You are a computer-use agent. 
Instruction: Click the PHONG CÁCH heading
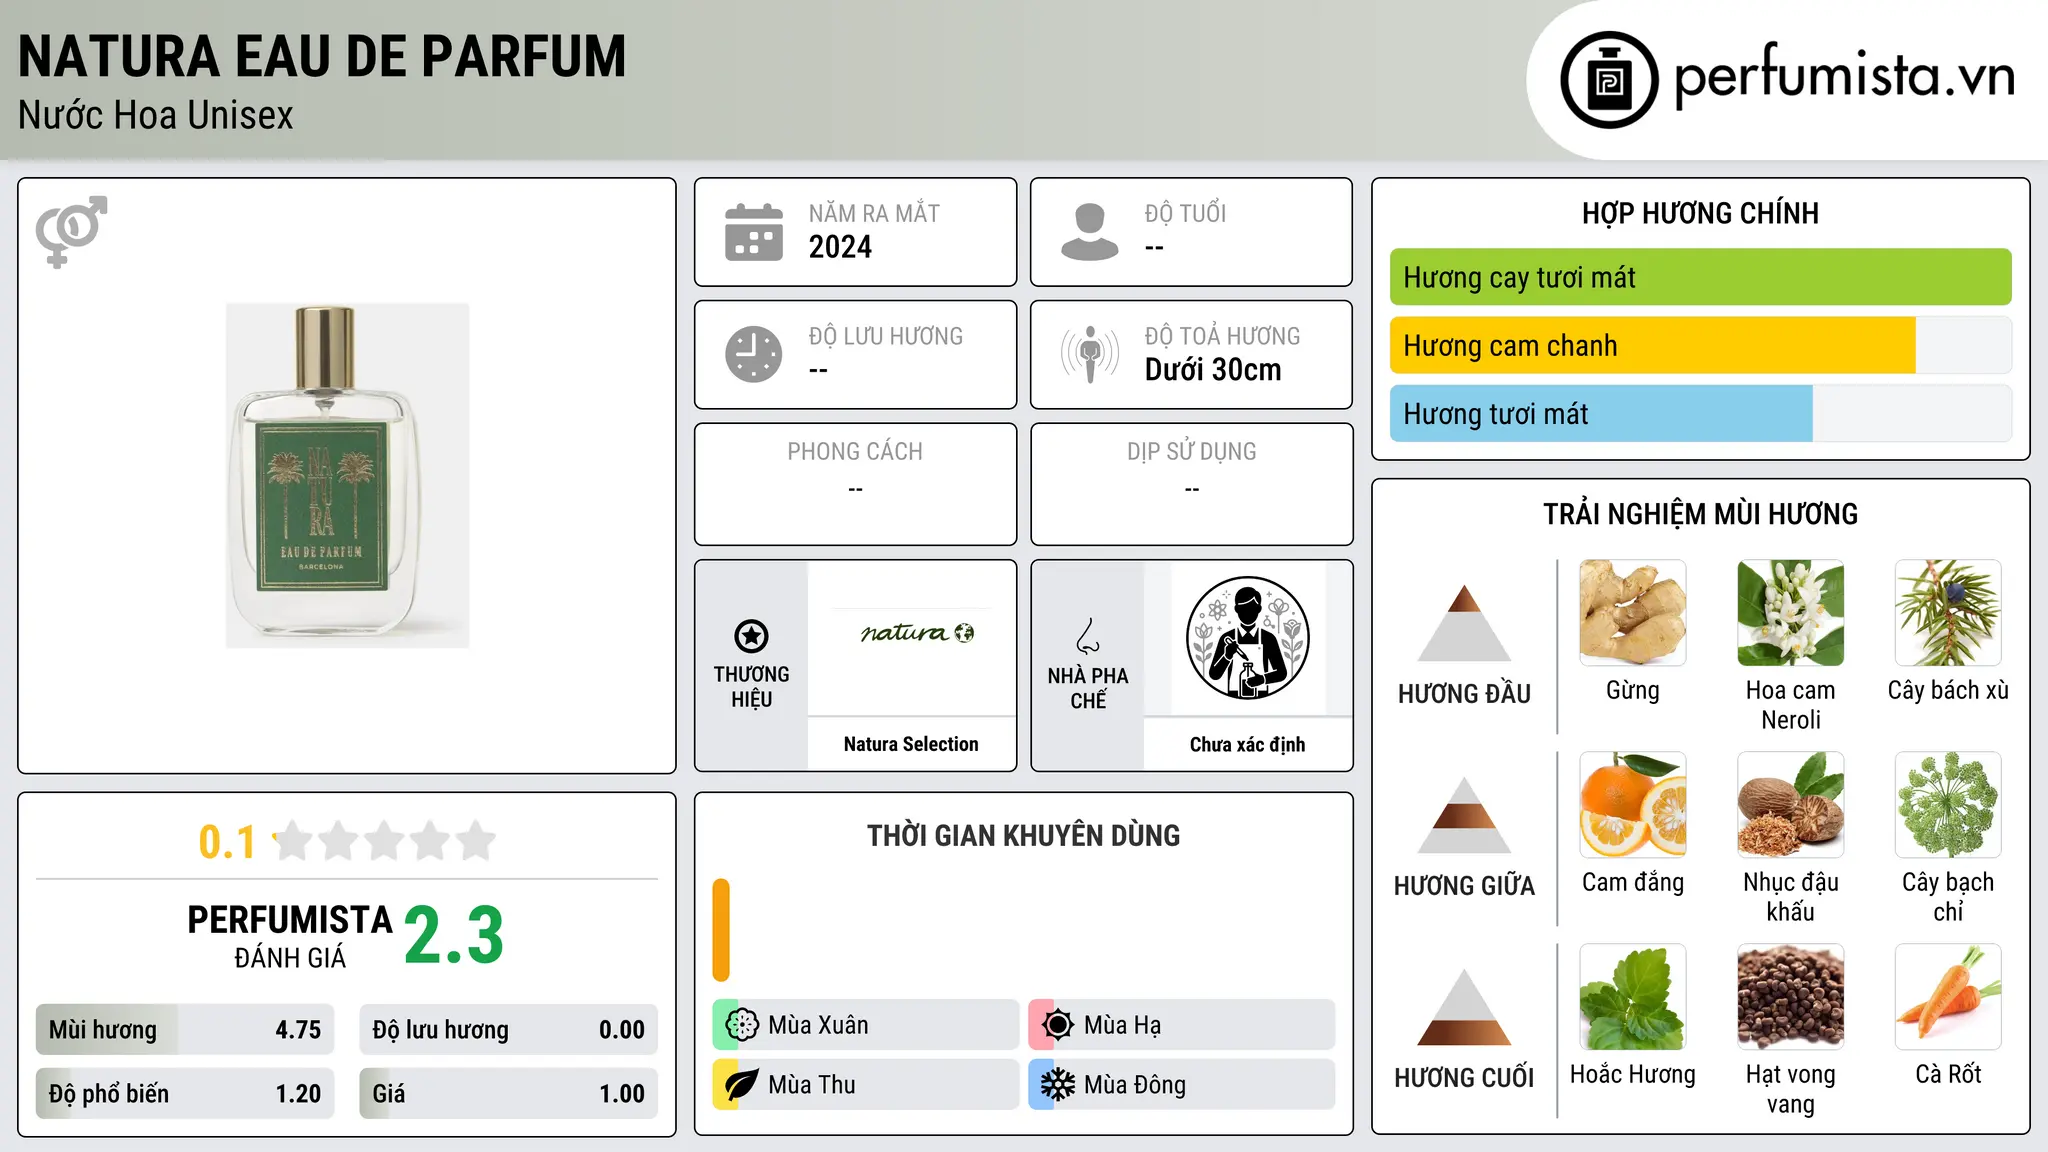855,452
